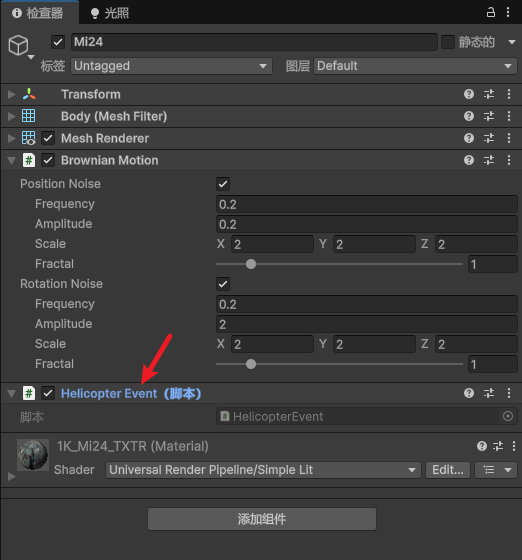Open Mesh Renderer three-dot menu
The width and height of the screenshot is (522, 560).
point(509,138)
